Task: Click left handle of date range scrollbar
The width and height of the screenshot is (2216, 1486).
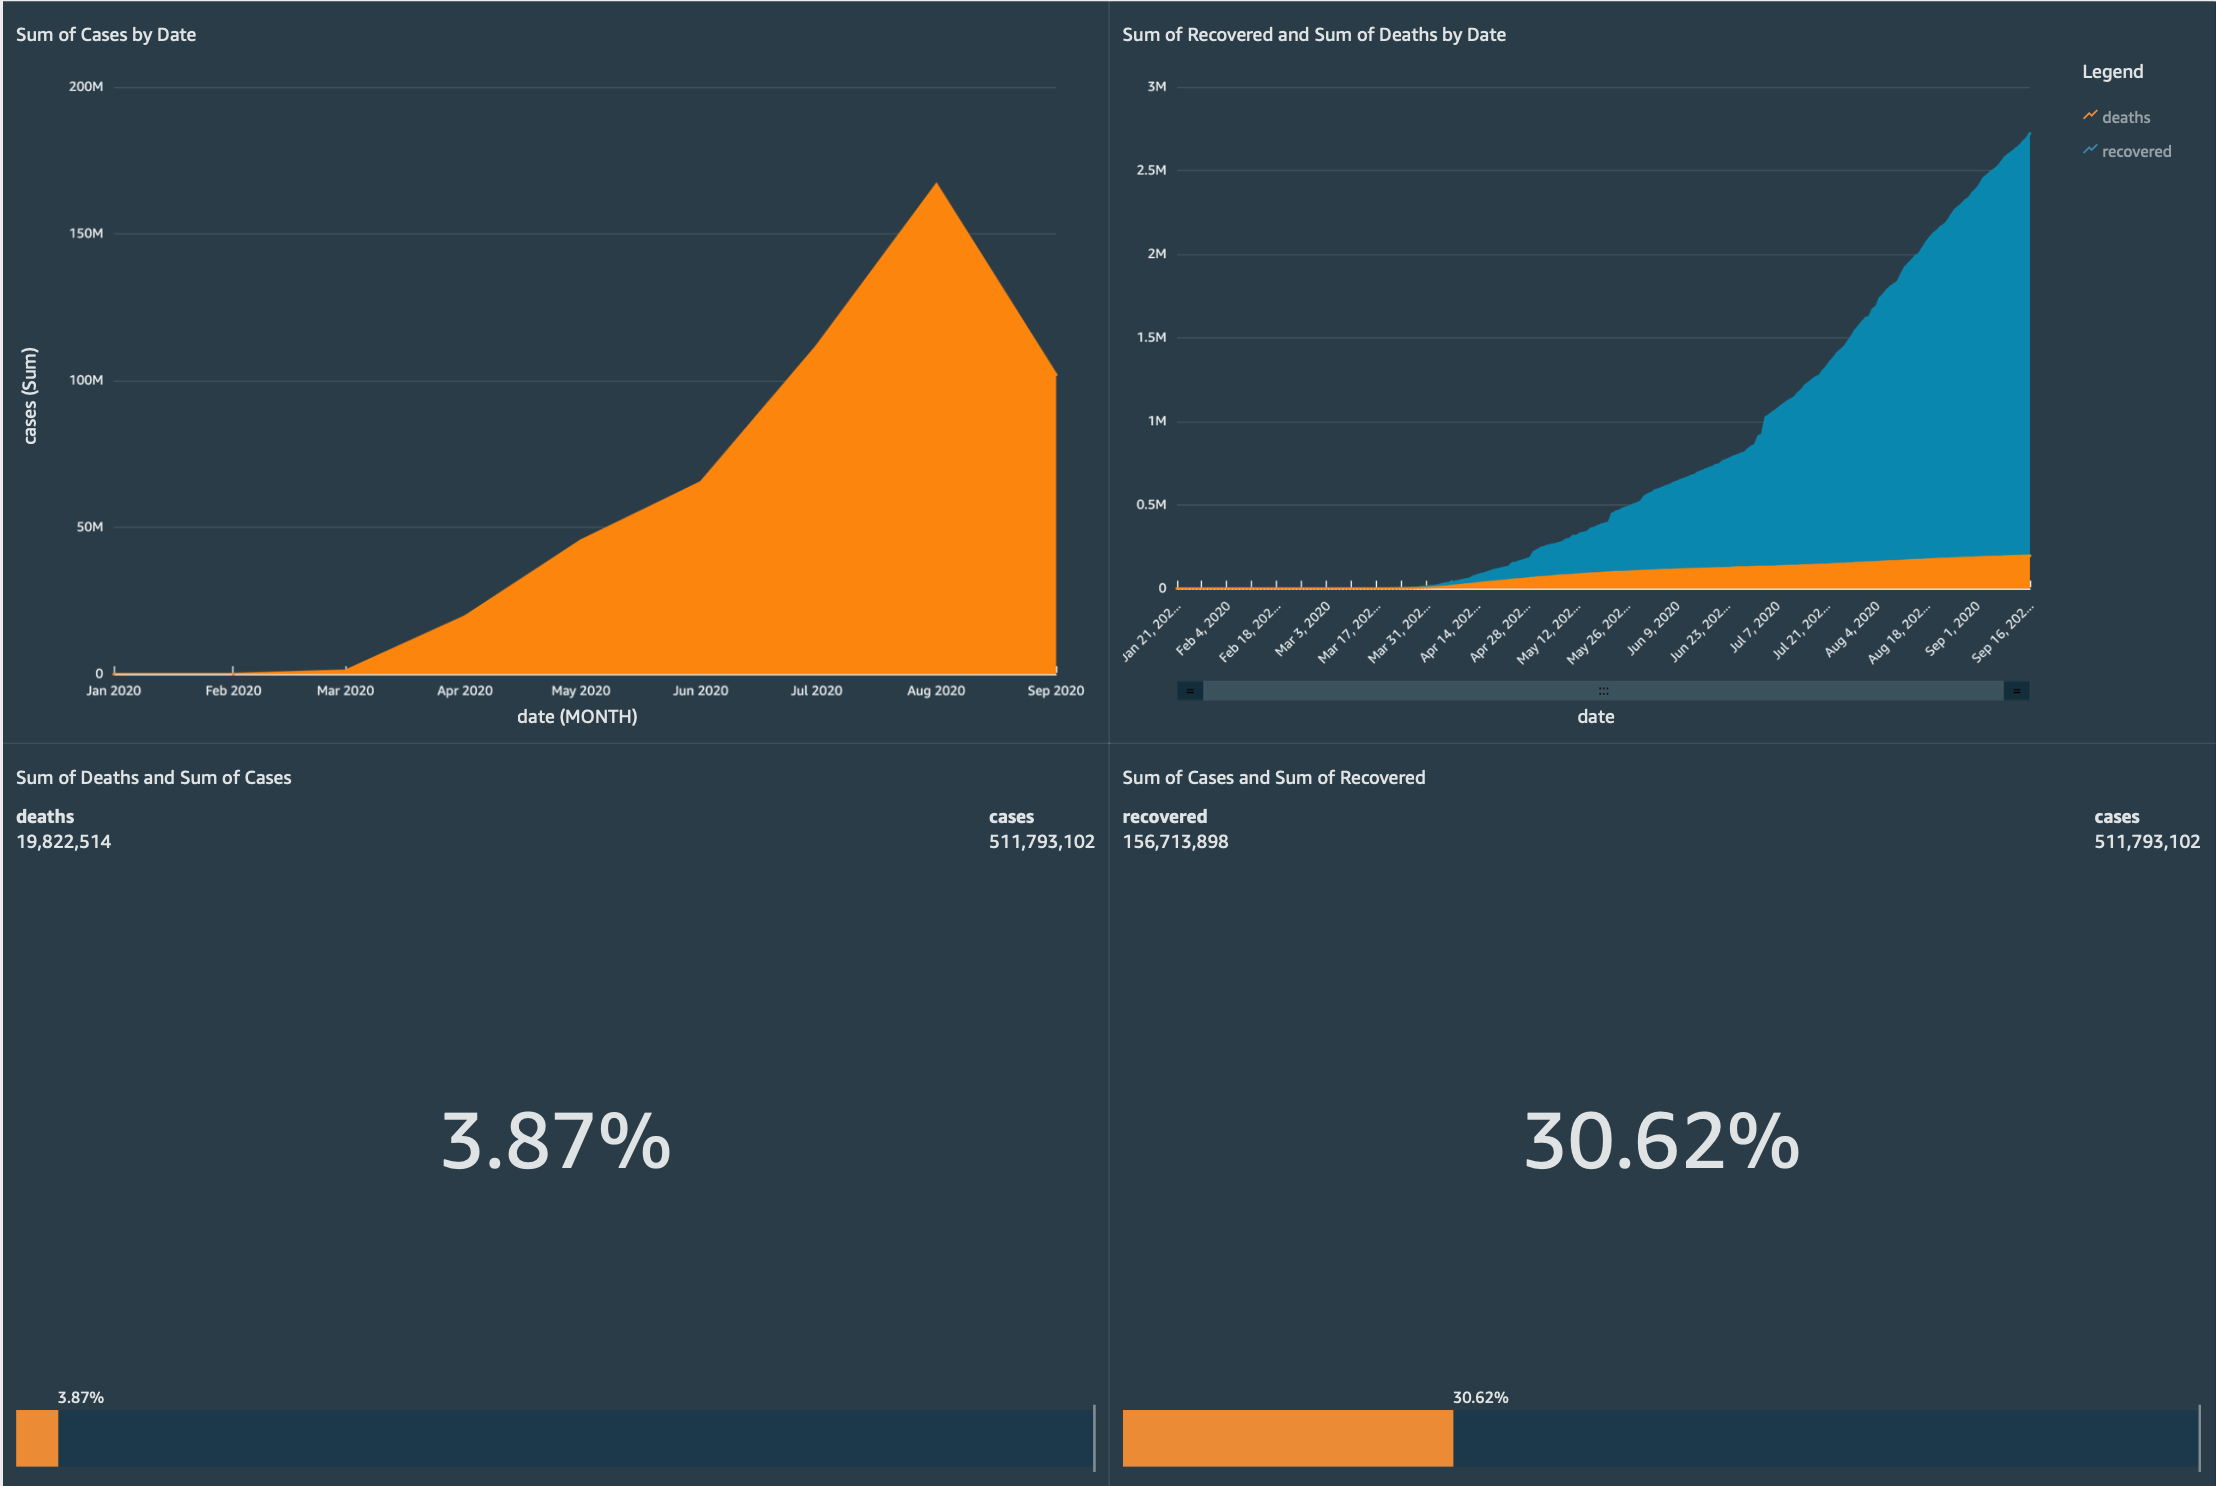Action: [1190, 691]
